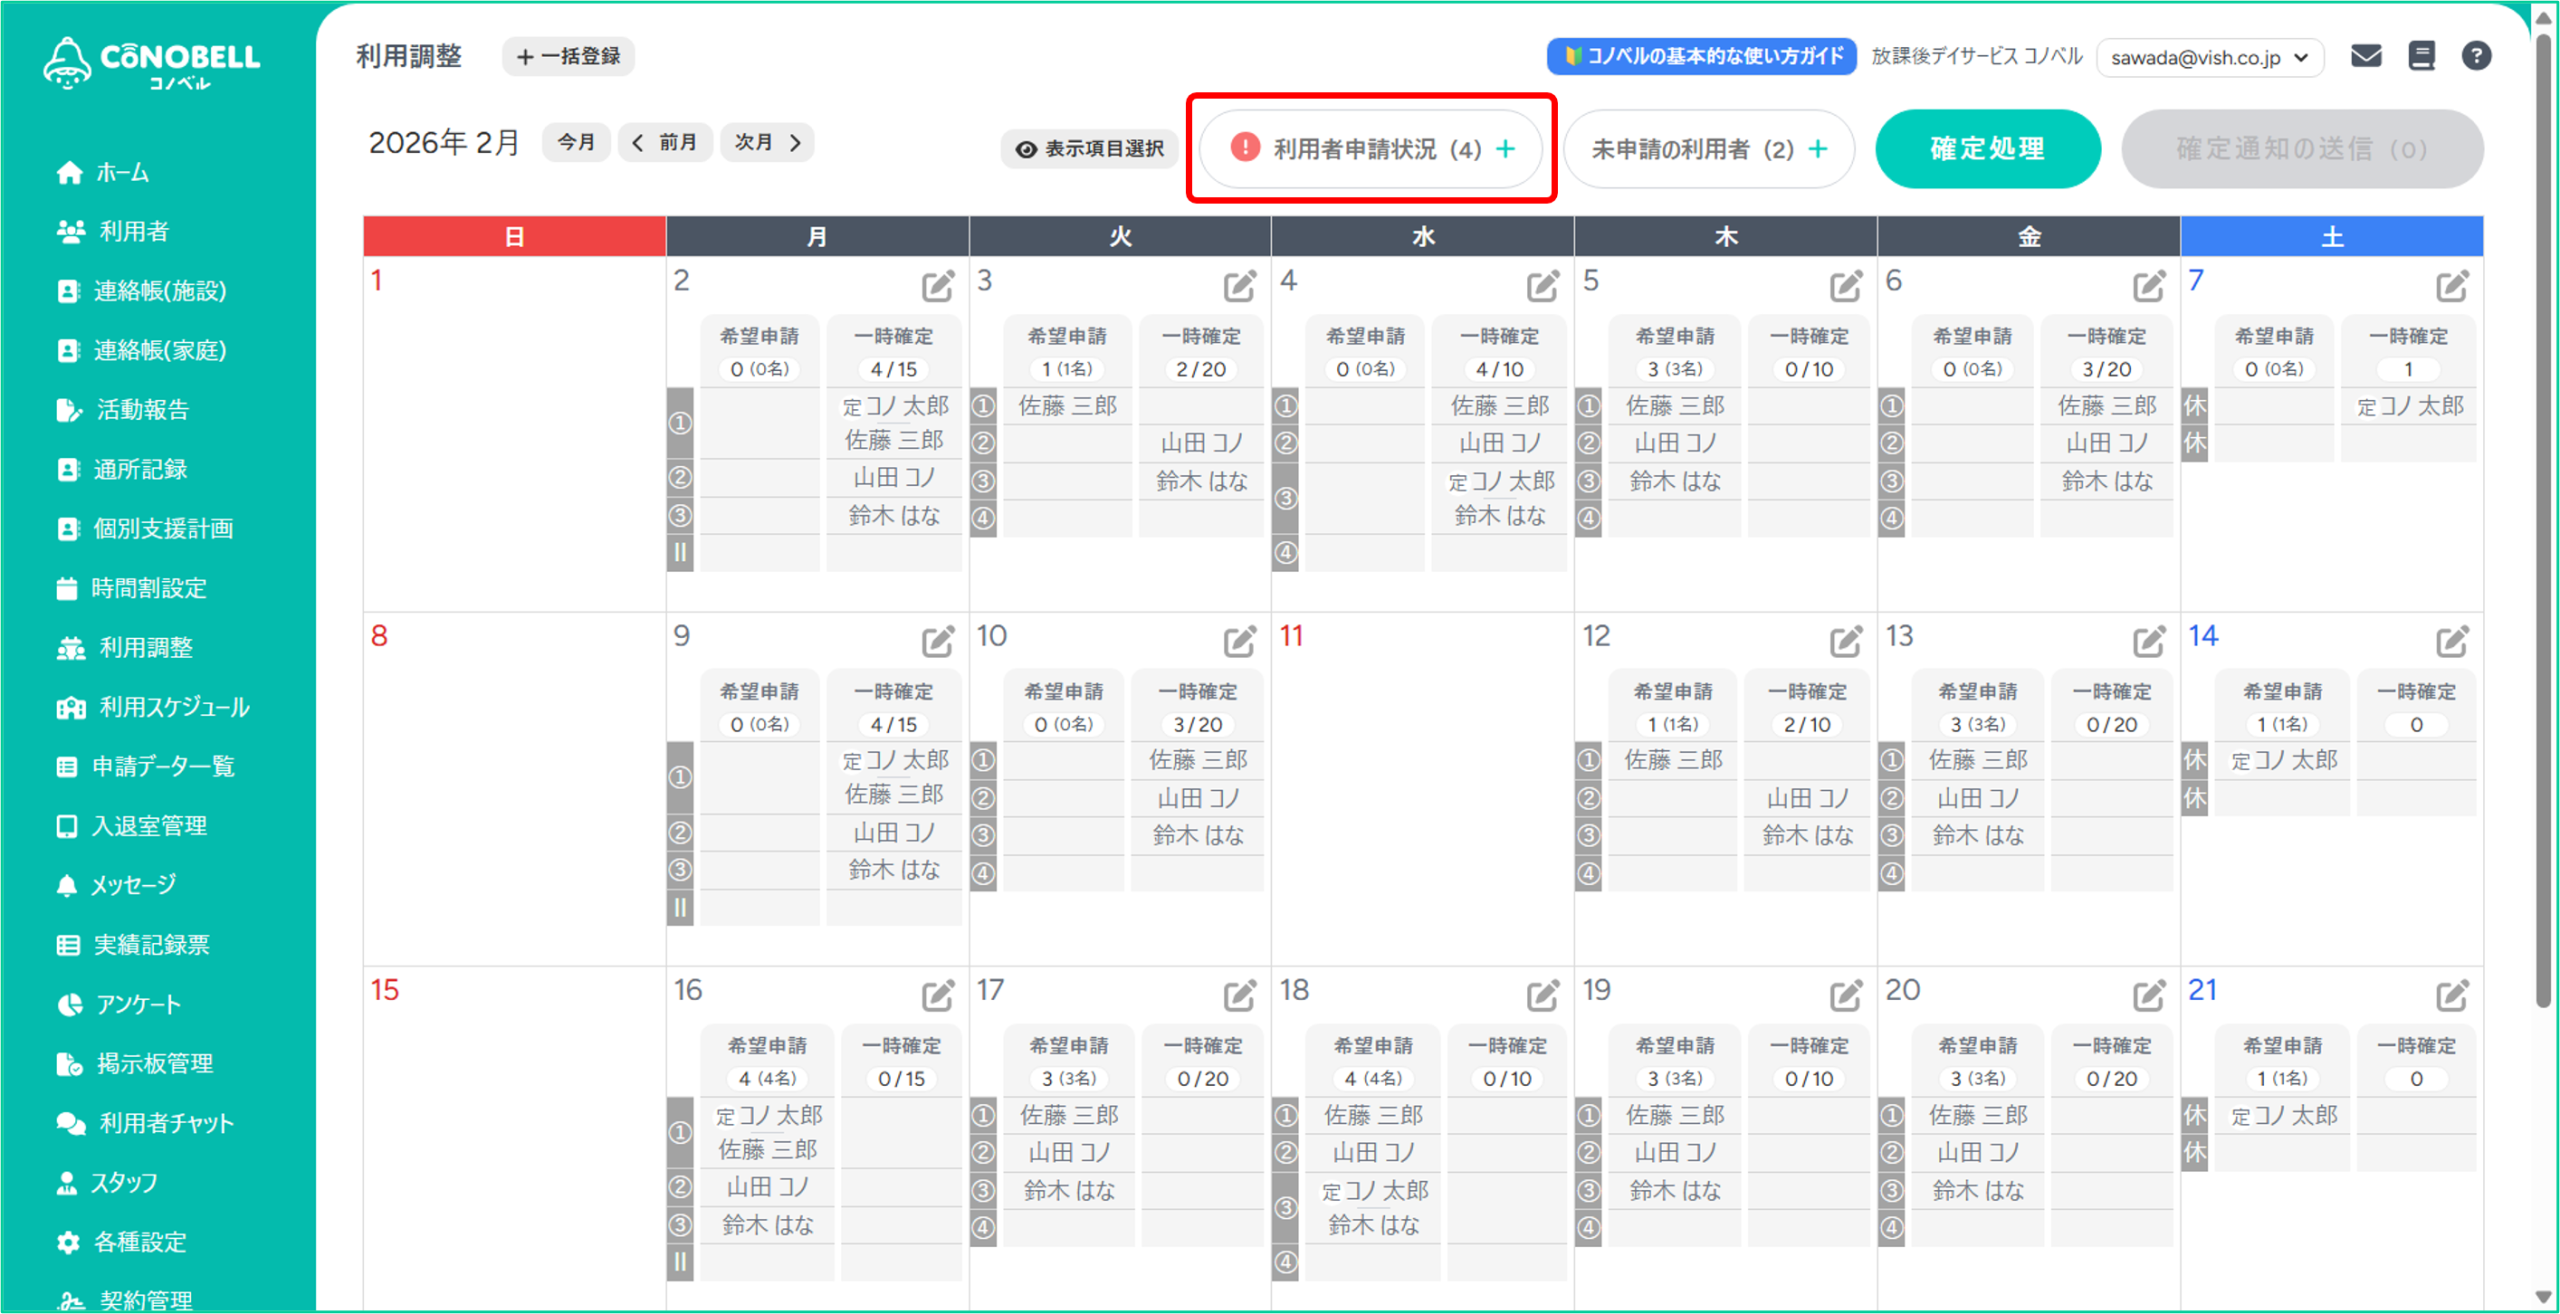The image size is (2560, 1314).
Task: Toggle 表示項目選択 eye button
Action: [x=1090, y=149]
